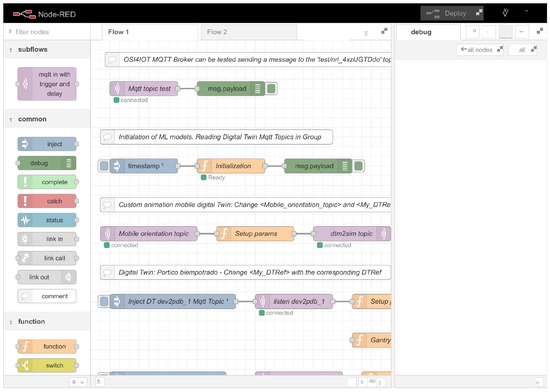The width and height of the screenshot is (550, 392).
Task: Select the 'Mobile orientation topic' node
Action: coord(149,234)
